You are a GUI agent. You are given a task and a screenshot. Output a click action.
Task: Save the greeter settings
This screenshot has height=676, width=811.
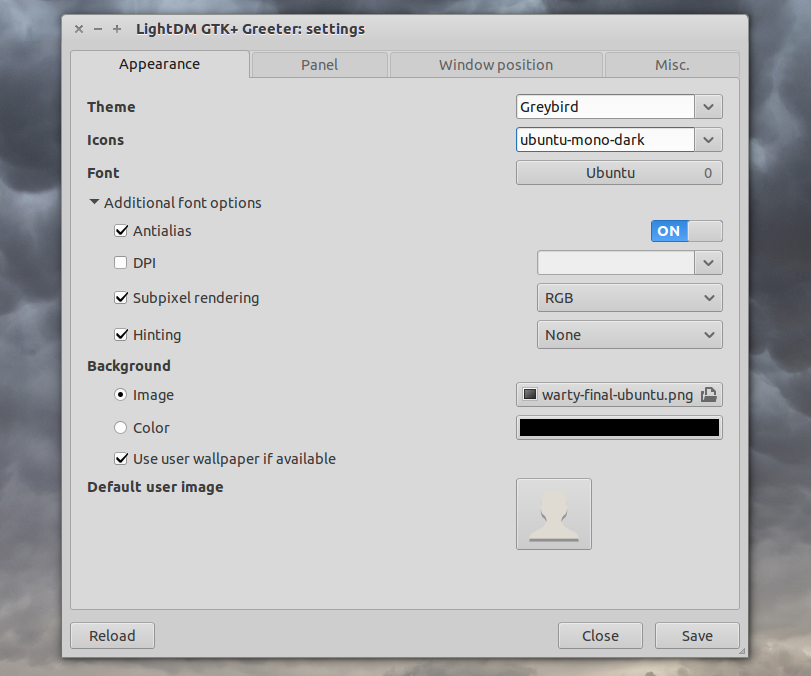tap(696, 635)
